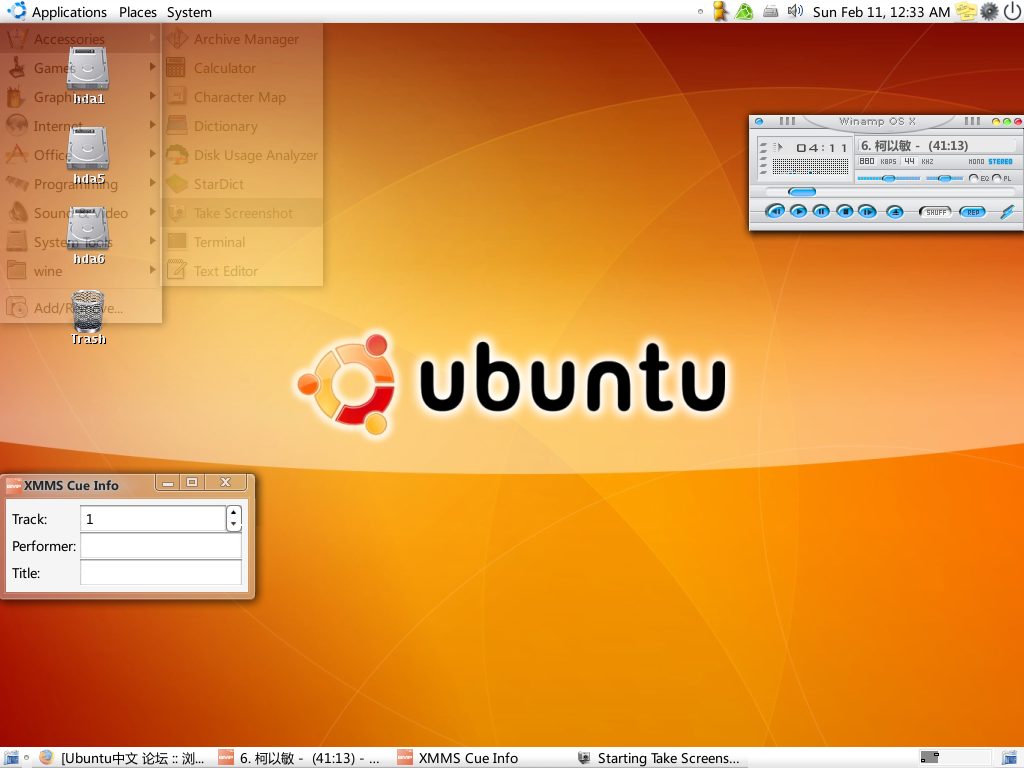Image resolution: width=1024 pixels, height=768 pixels.
Task: Switch to XMMS Cue Info taskbar button
Action: pyautogui.click(x=458, y=758)
